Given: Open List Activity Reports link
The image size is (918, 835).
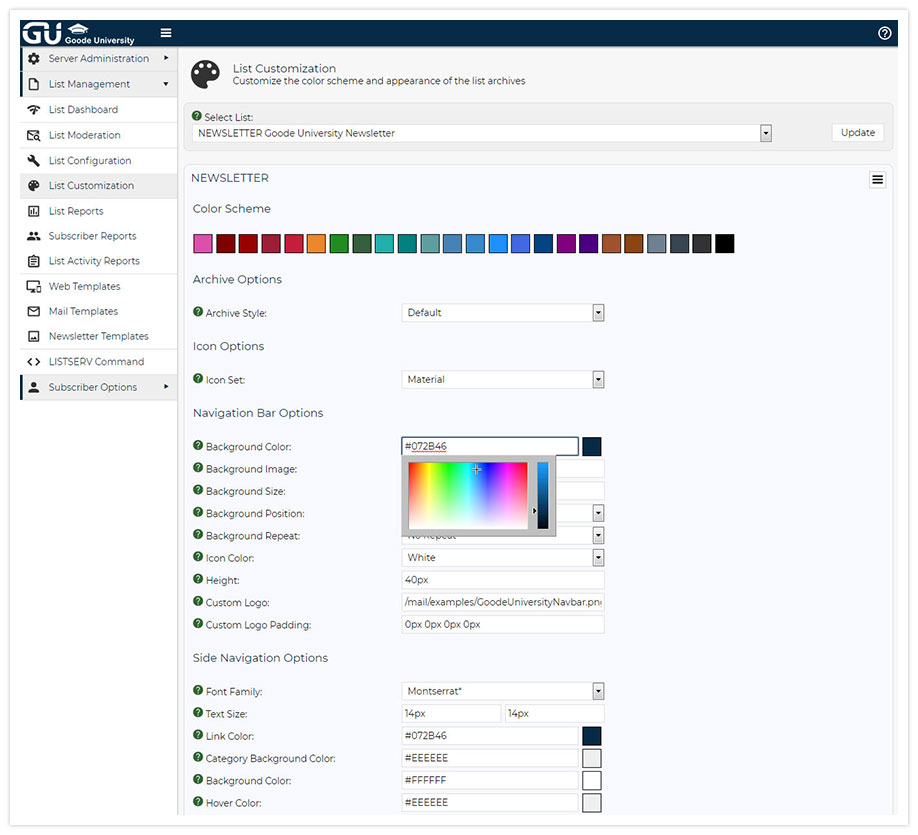Looking at the screenshot, I should [x=94, y=261].
